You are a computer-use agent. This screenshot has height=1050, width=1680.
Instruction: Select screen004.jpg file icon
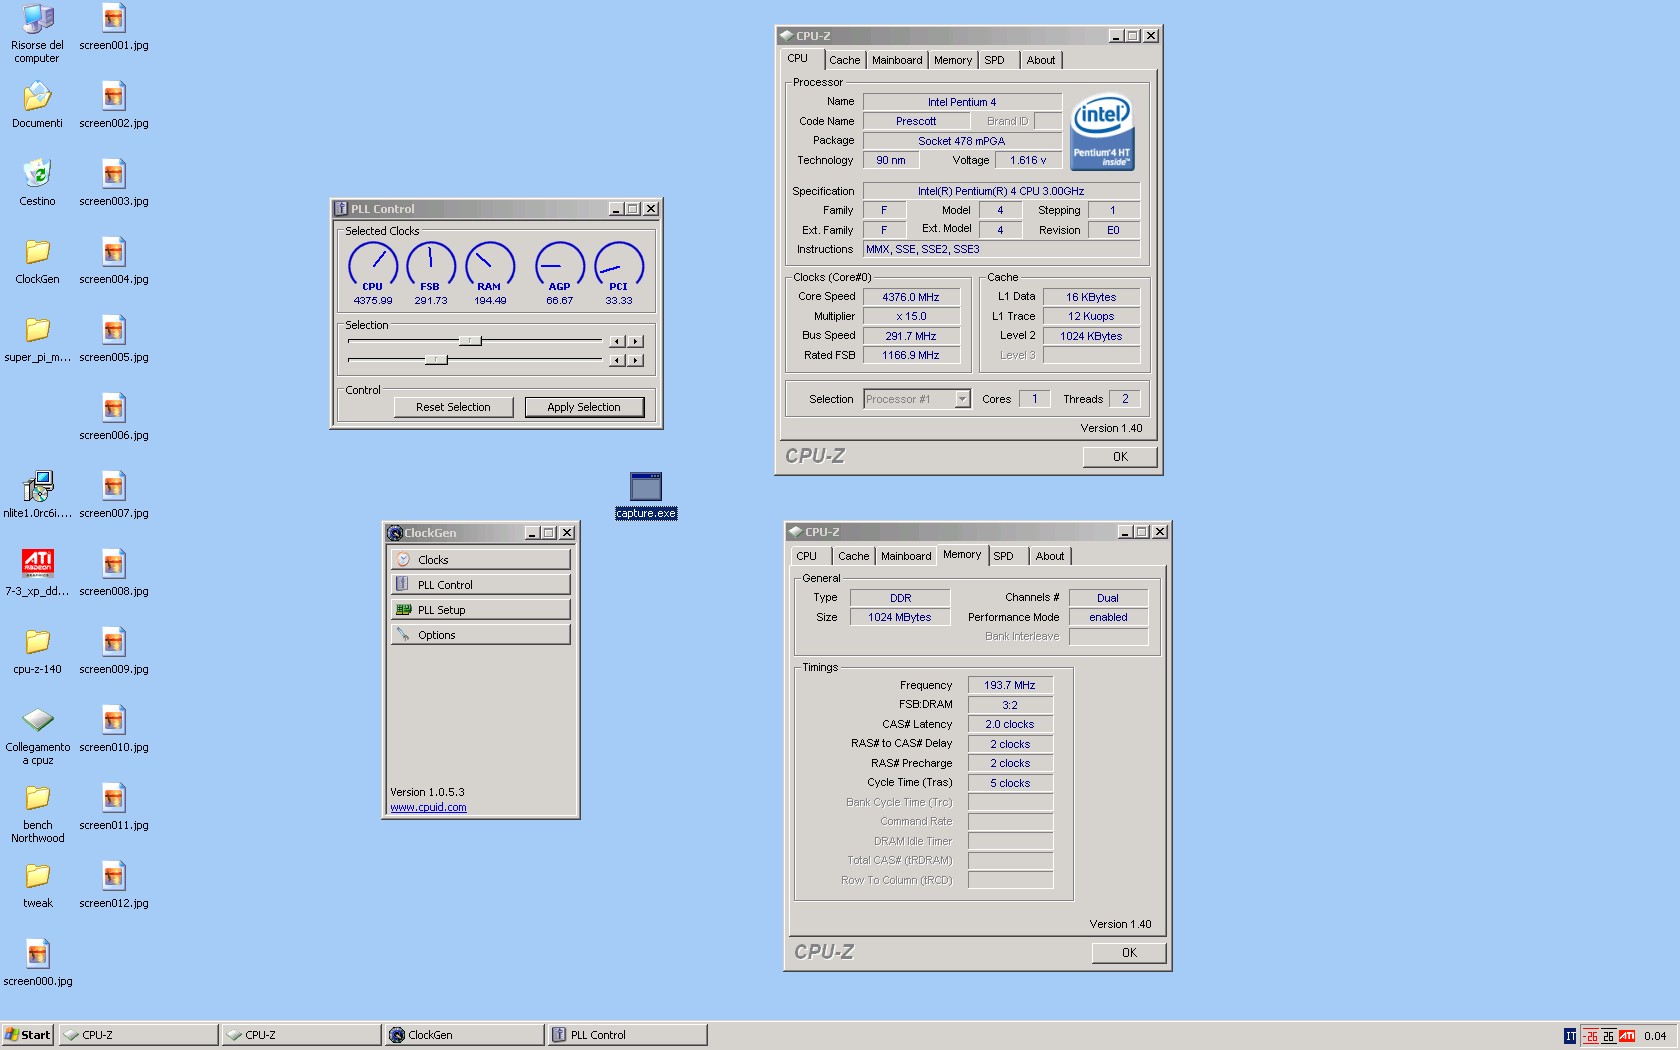[114, 251]
